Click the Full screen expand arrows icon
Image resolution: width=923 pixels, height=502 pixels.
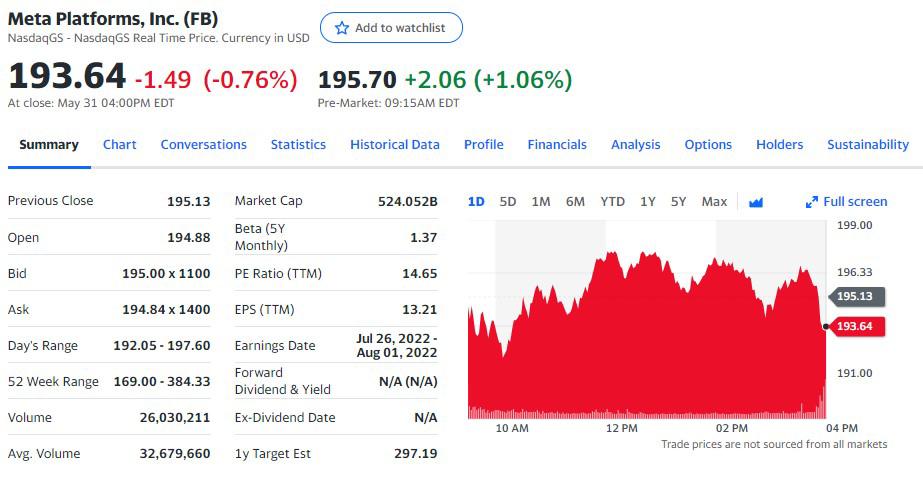point(812,202)
